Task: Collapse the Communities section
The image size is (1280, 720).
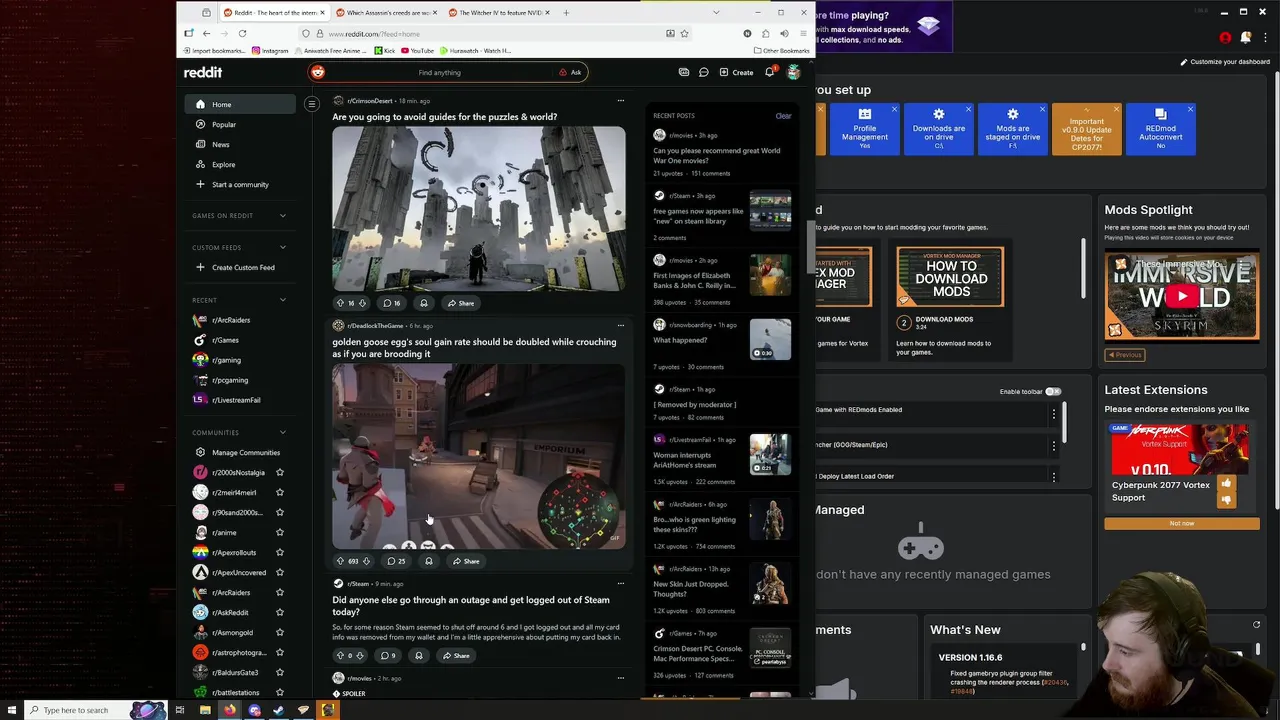Action: click(283, 432)
